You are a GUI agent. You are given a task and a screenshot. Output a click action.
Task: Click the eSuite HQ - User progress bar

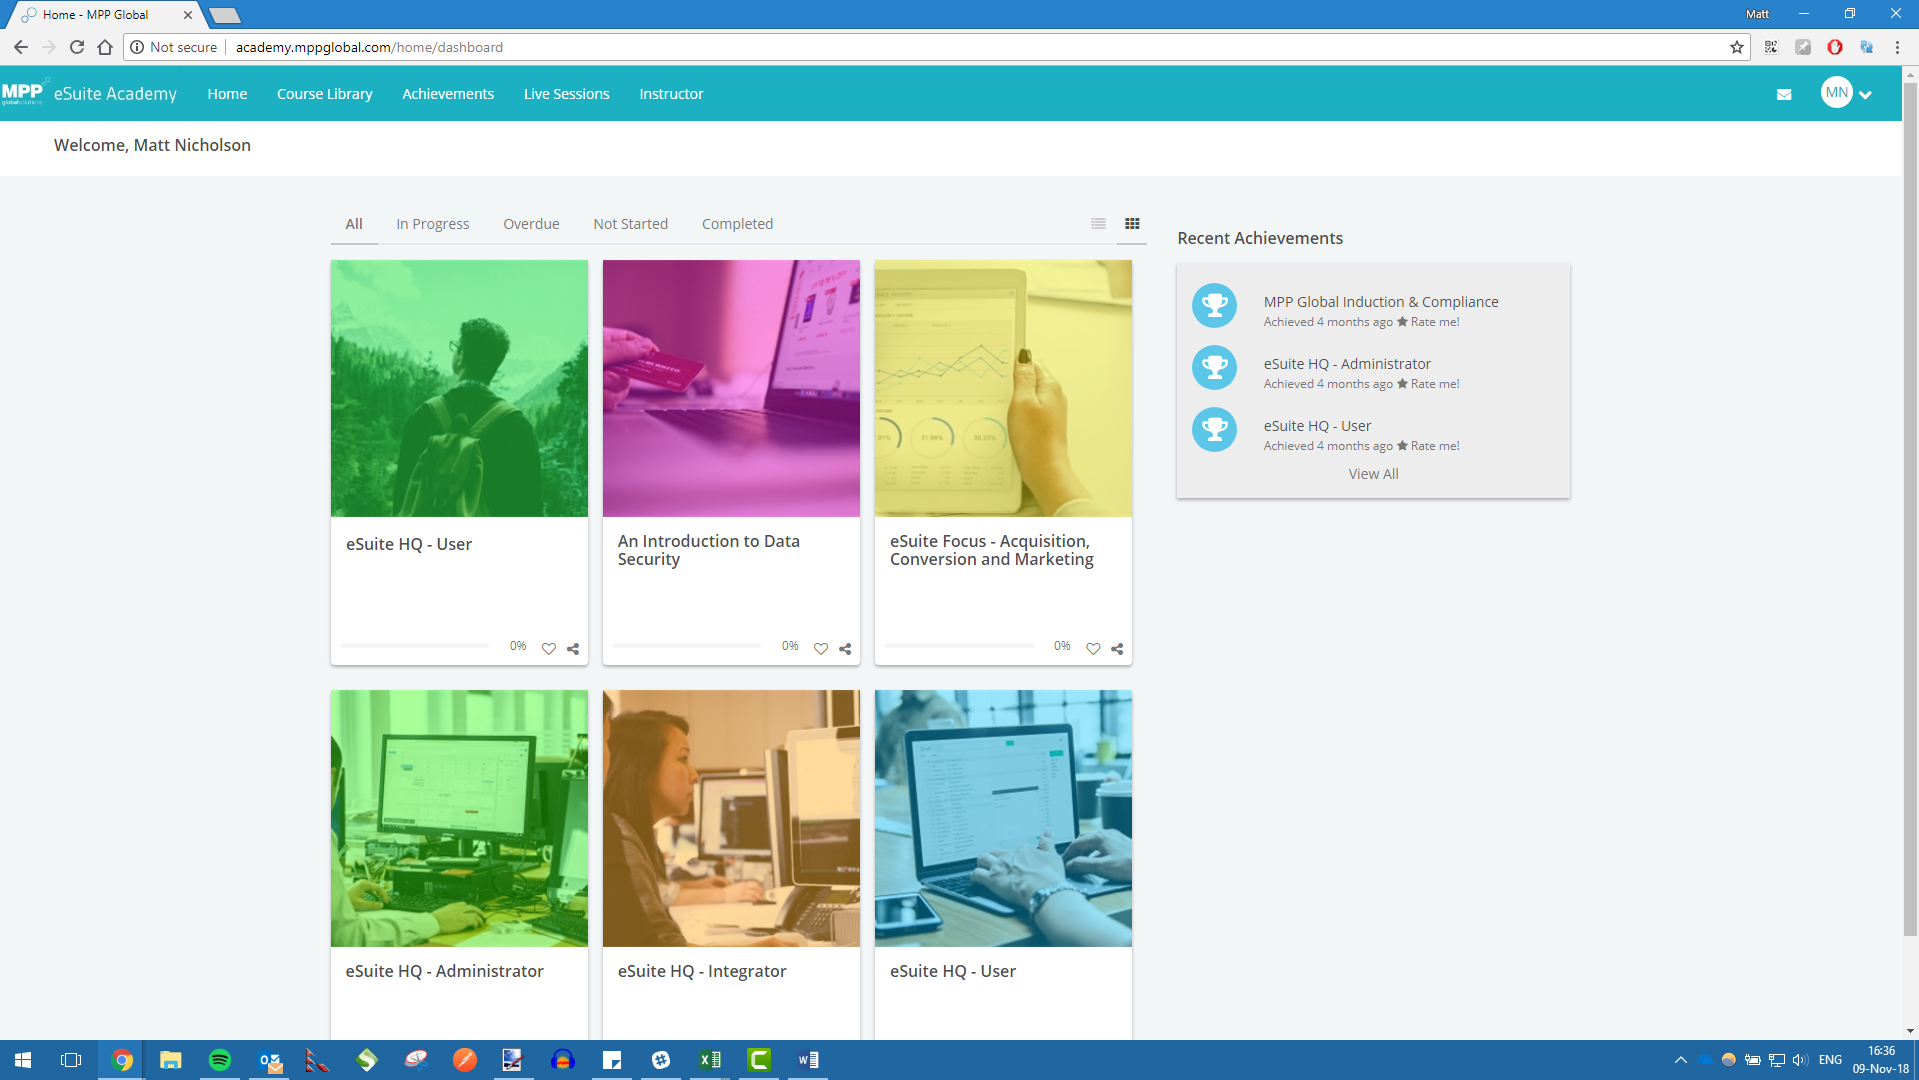point(415,646)
